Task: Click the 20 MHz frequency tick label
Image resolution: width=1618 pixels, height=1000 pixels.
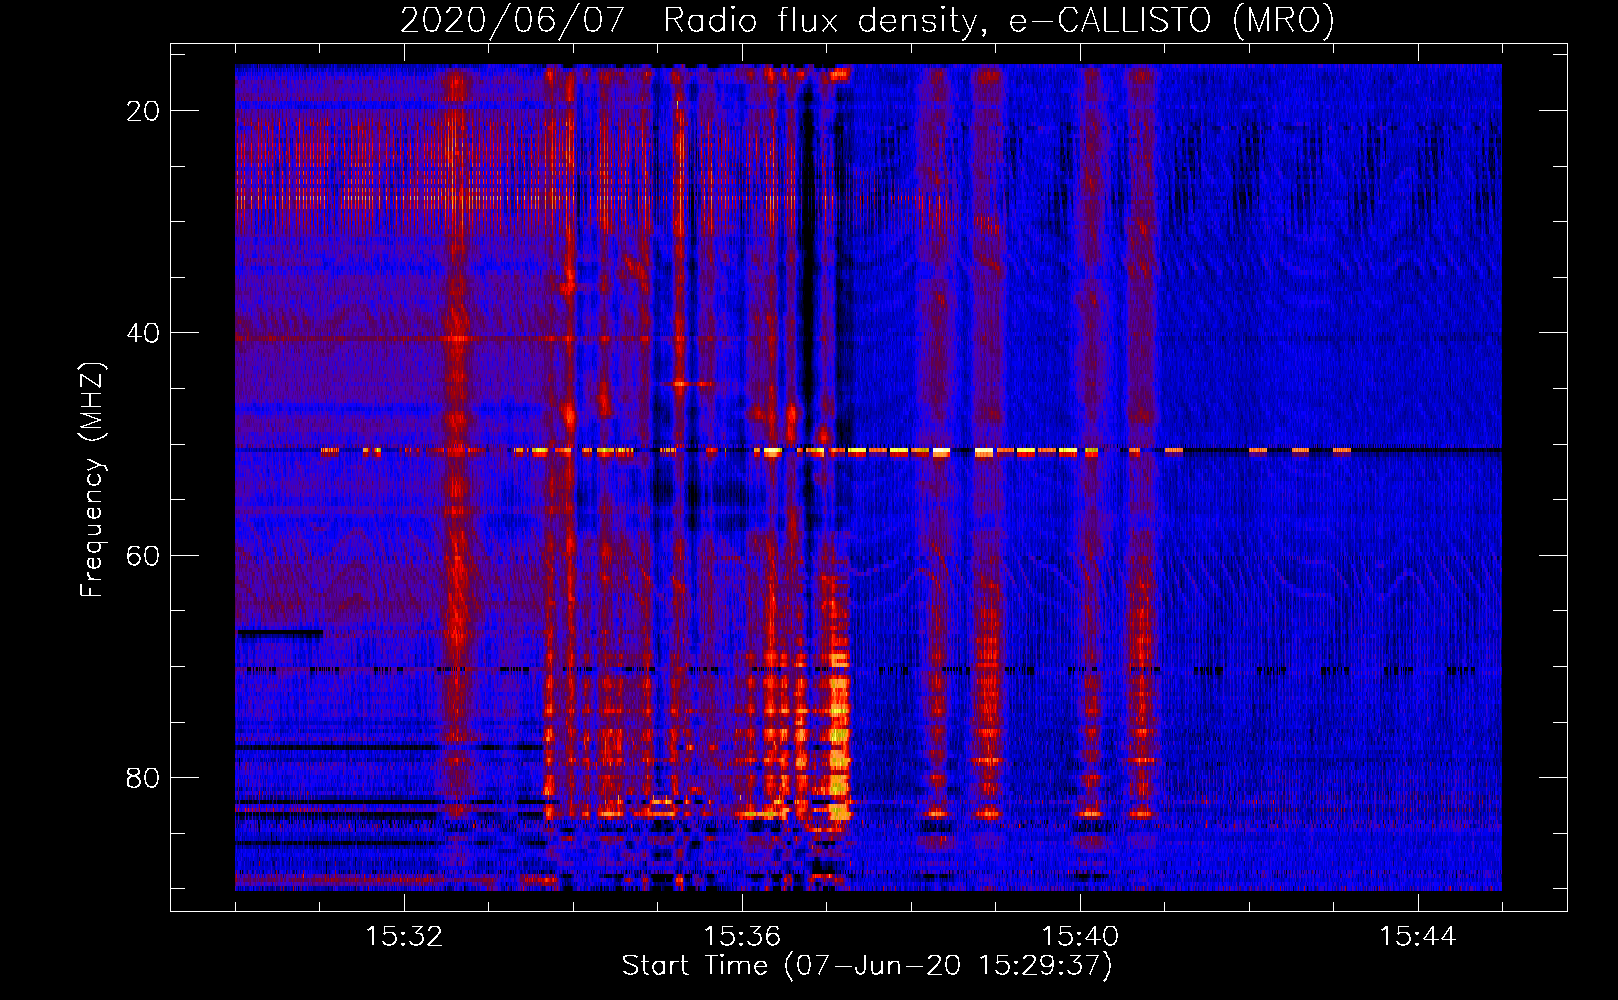Action: pyautogui.click(x=143, y=111)
